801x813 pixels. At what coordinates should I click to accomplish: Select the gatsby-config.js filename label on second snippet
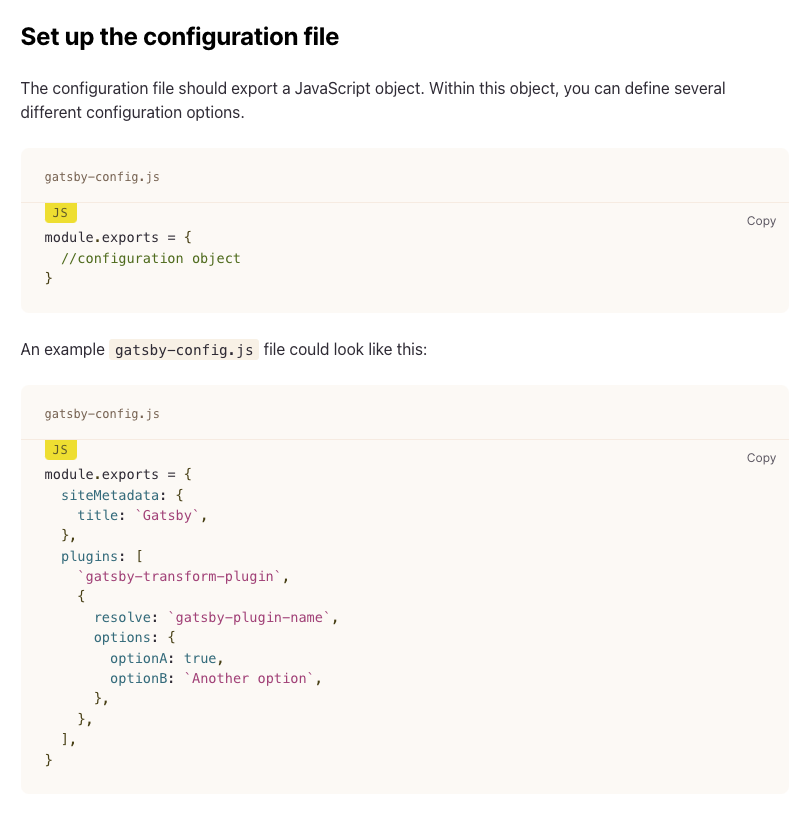click(101, 413)
